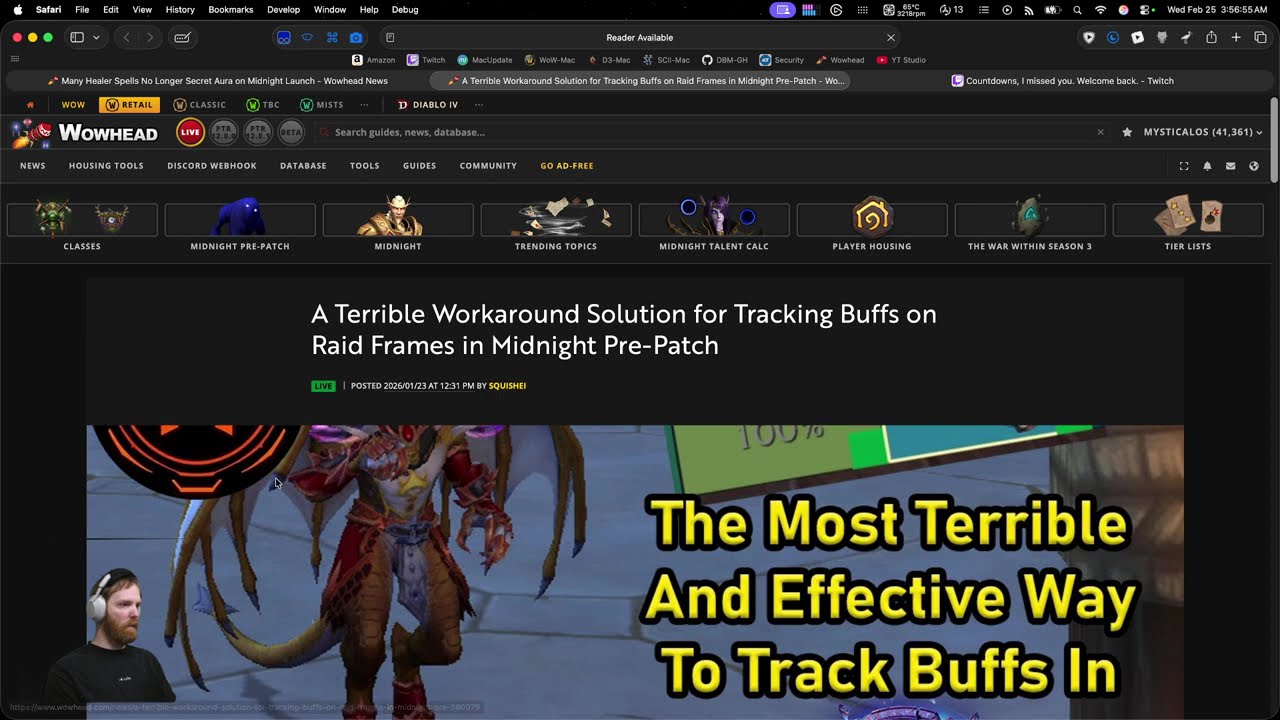Open the Share button in Safari toolbar
Viewport: 1280px width, 720px height.
tap(1211, 37)
